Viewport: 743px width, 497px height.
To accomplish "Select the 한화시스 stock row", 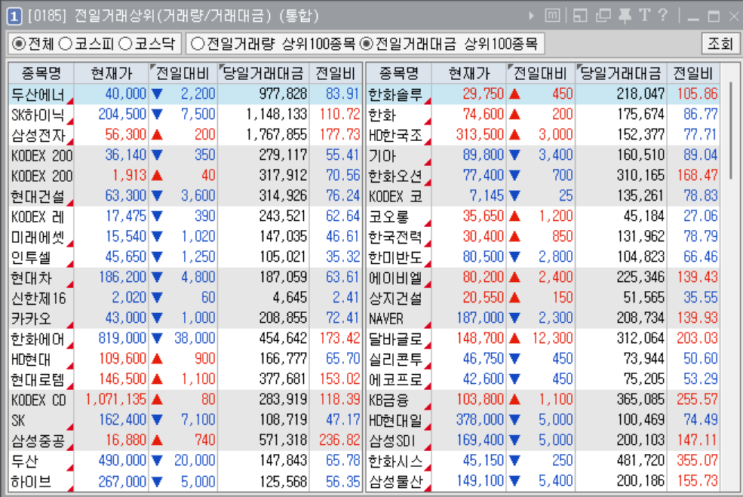I will pos(543,461).
